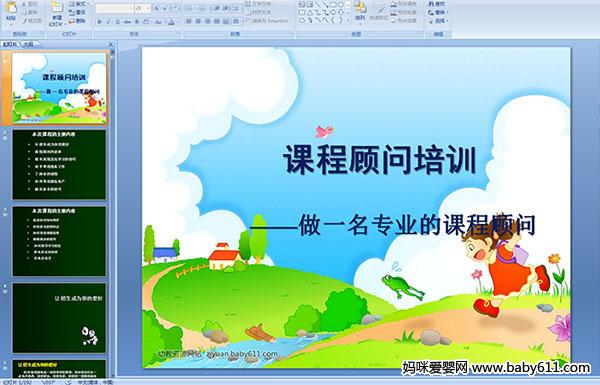This screenshot has height=385, width=600.
Task: Open the Select 选择 dropdown
Action: [x=437, y=21]
